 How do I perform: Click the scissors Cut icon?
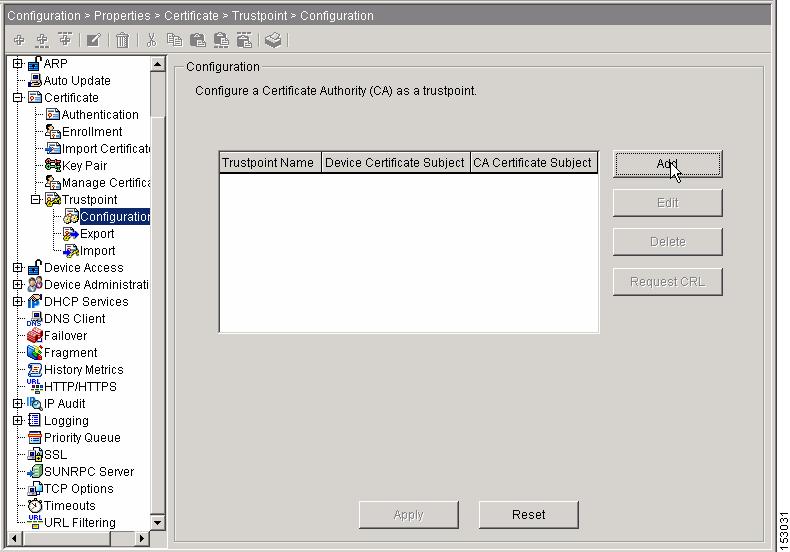click(151, 40)
